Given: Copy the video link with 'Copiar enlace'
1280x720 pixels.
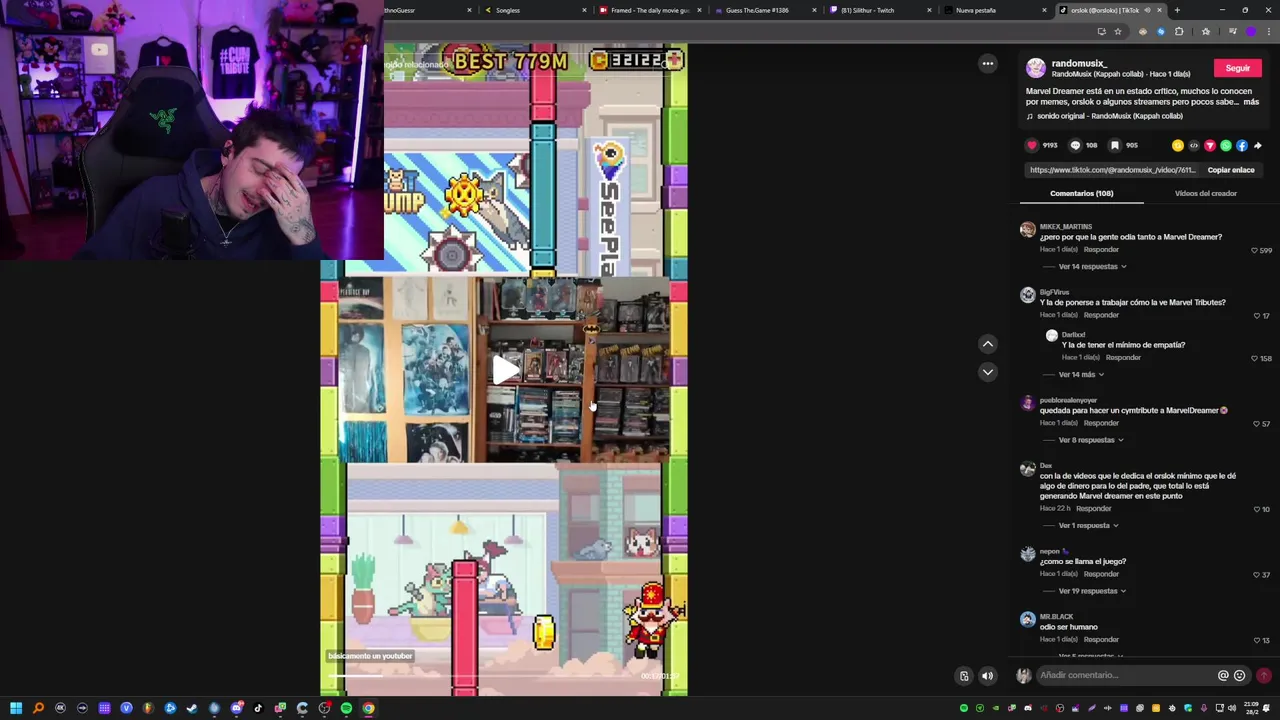Looking at the screenshot, I should (1230, 170).
